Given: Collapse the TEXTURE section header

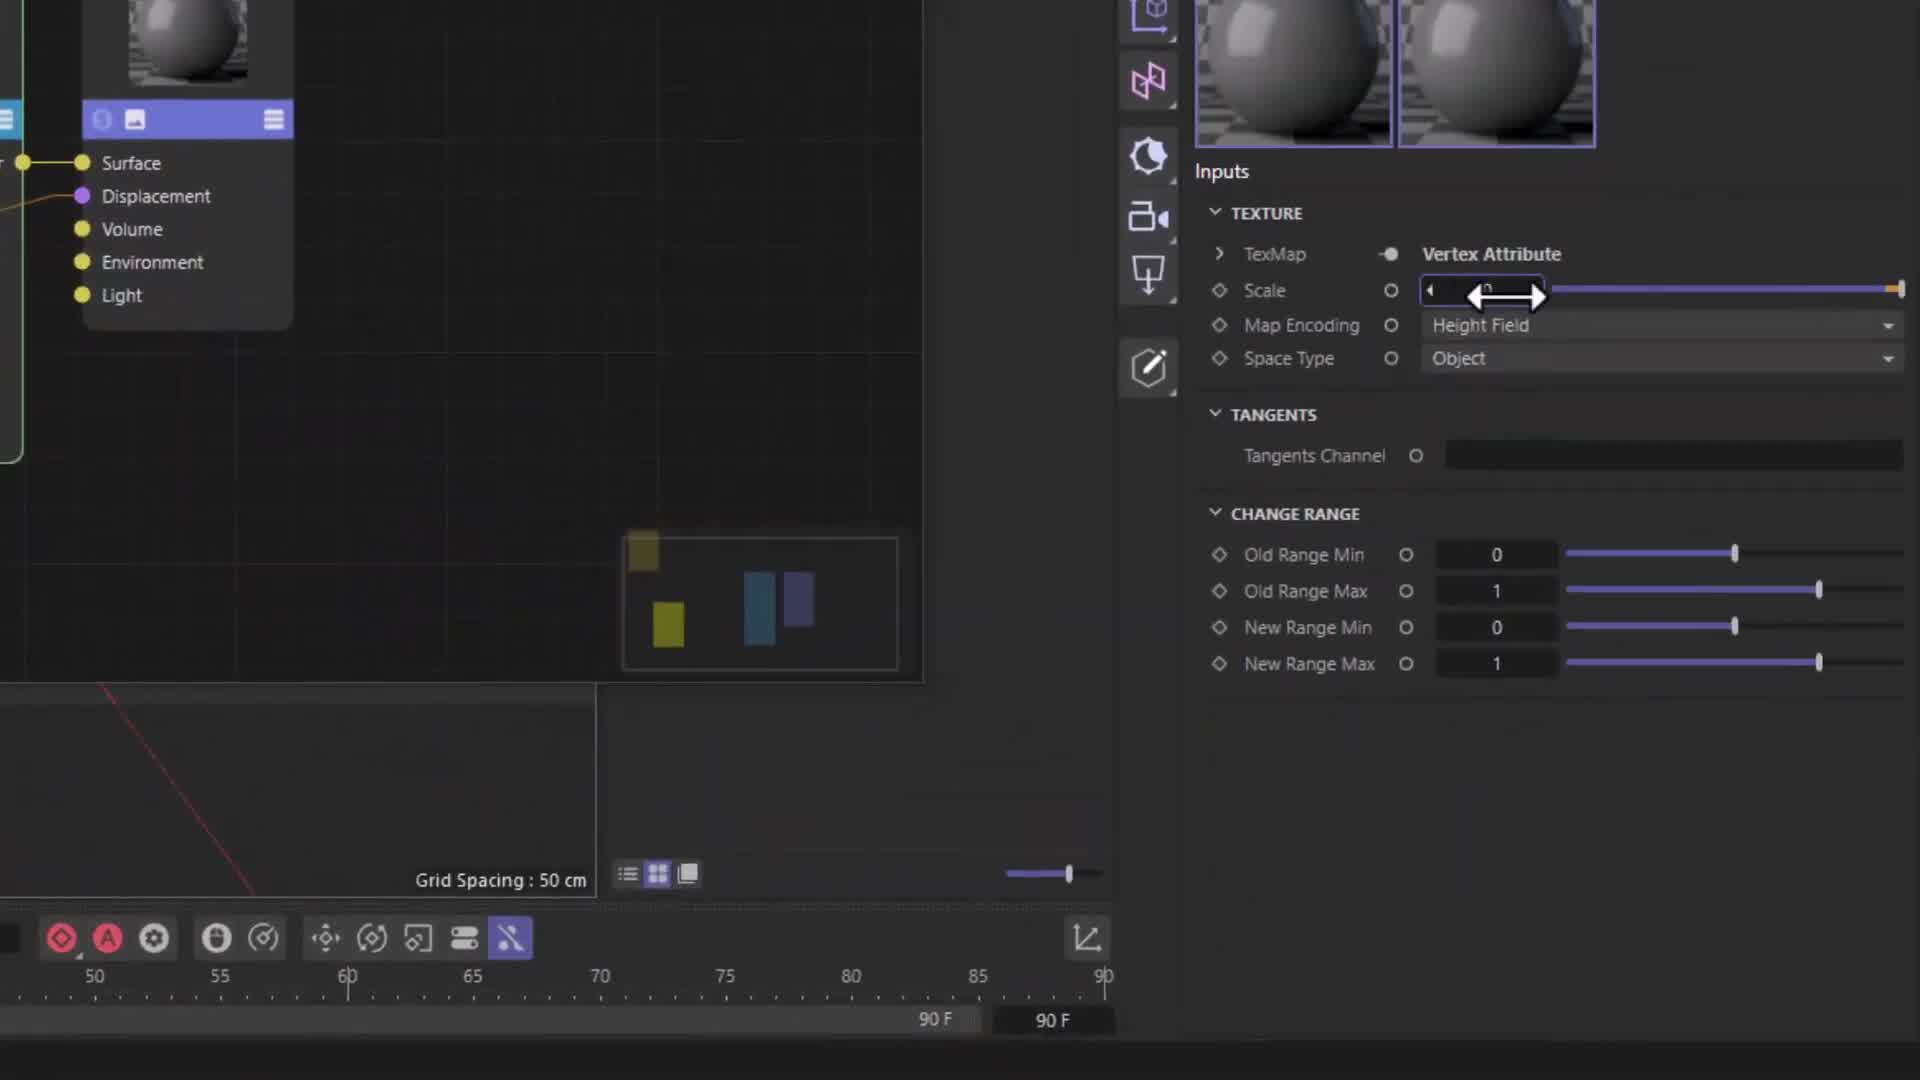Looking at the screenshot, I should point(1216,212).
